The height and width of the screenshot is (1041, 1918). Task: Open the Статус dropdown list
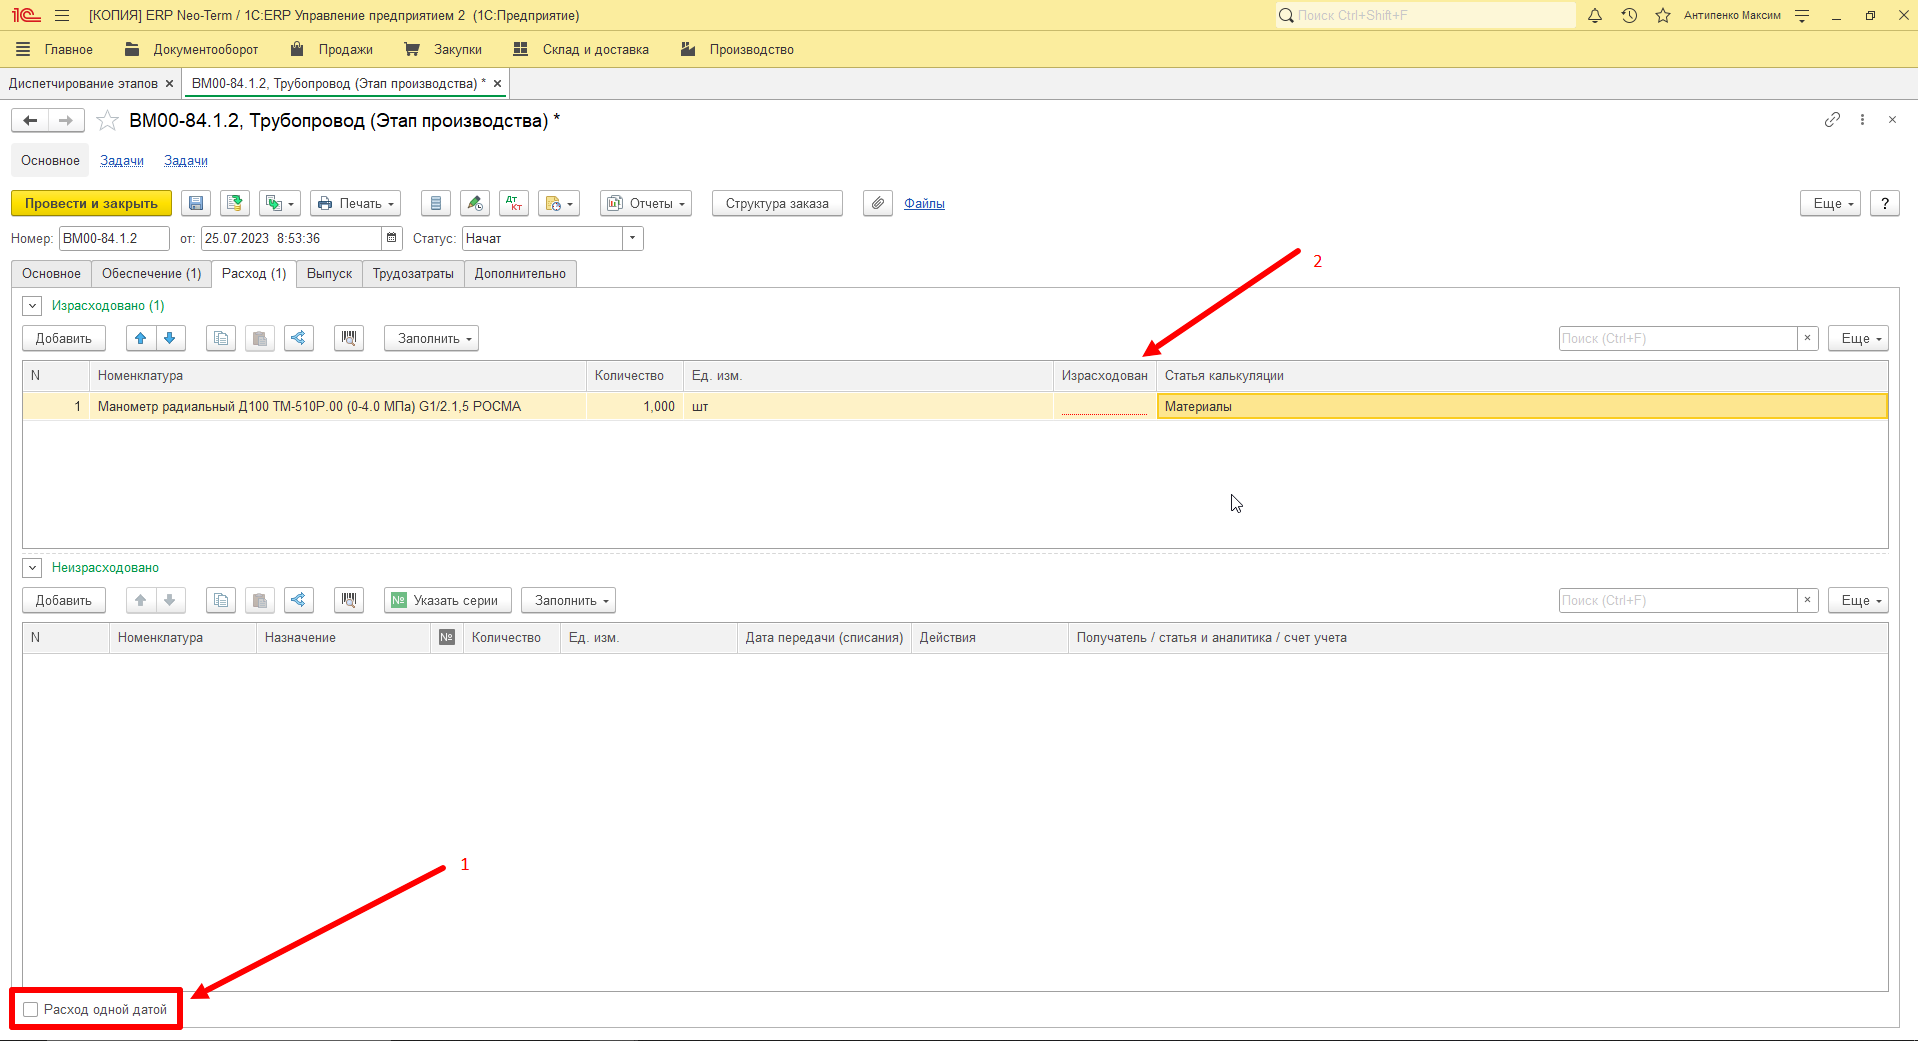(633, 238)
